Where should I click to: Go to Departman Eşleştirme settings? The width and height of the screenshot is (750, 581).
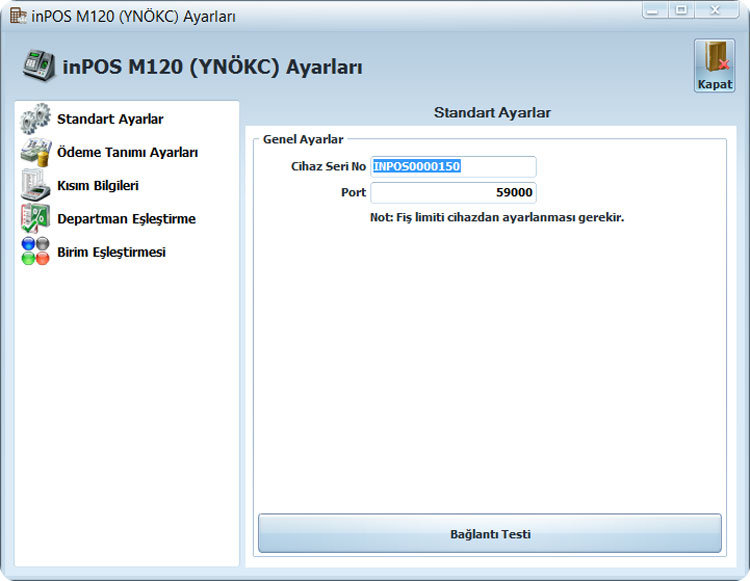pyautogui.click(x=126, y=219)
